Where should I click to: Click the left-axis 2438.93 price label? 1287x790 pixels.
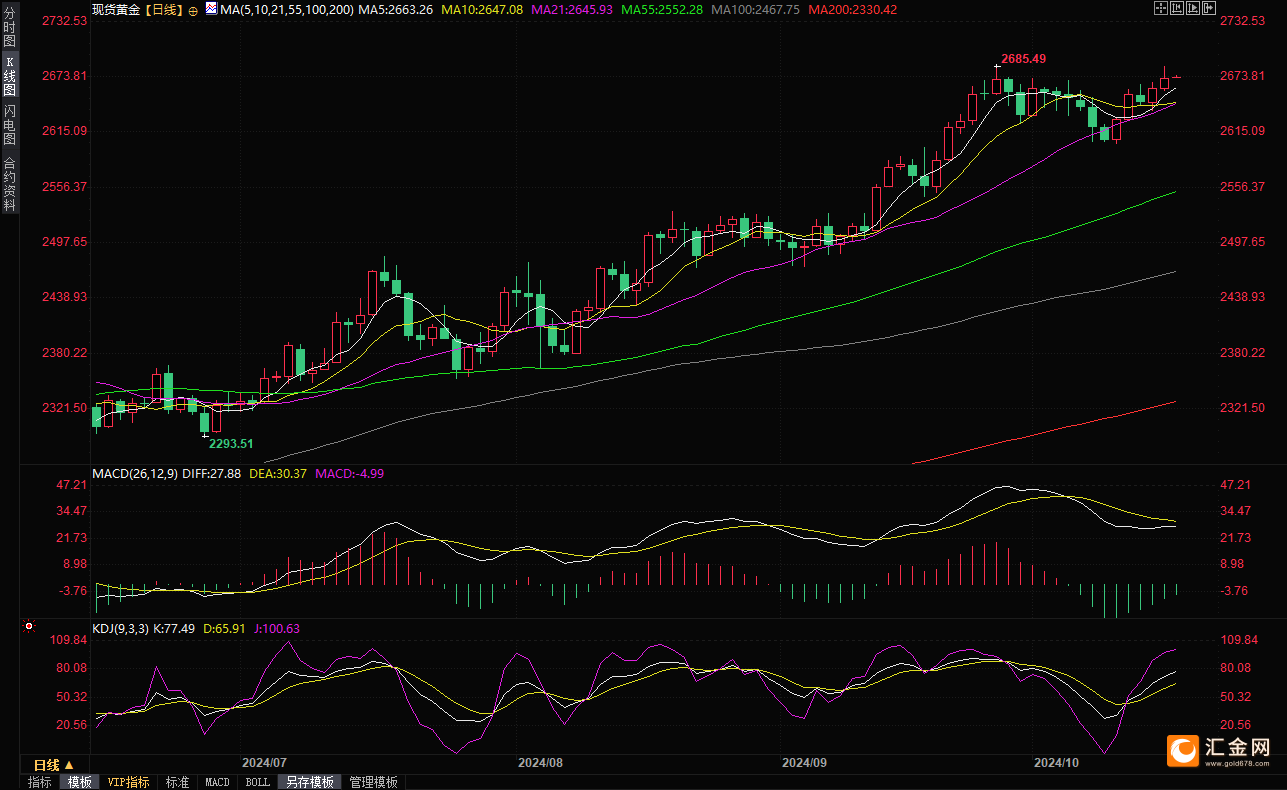[67, 298]
